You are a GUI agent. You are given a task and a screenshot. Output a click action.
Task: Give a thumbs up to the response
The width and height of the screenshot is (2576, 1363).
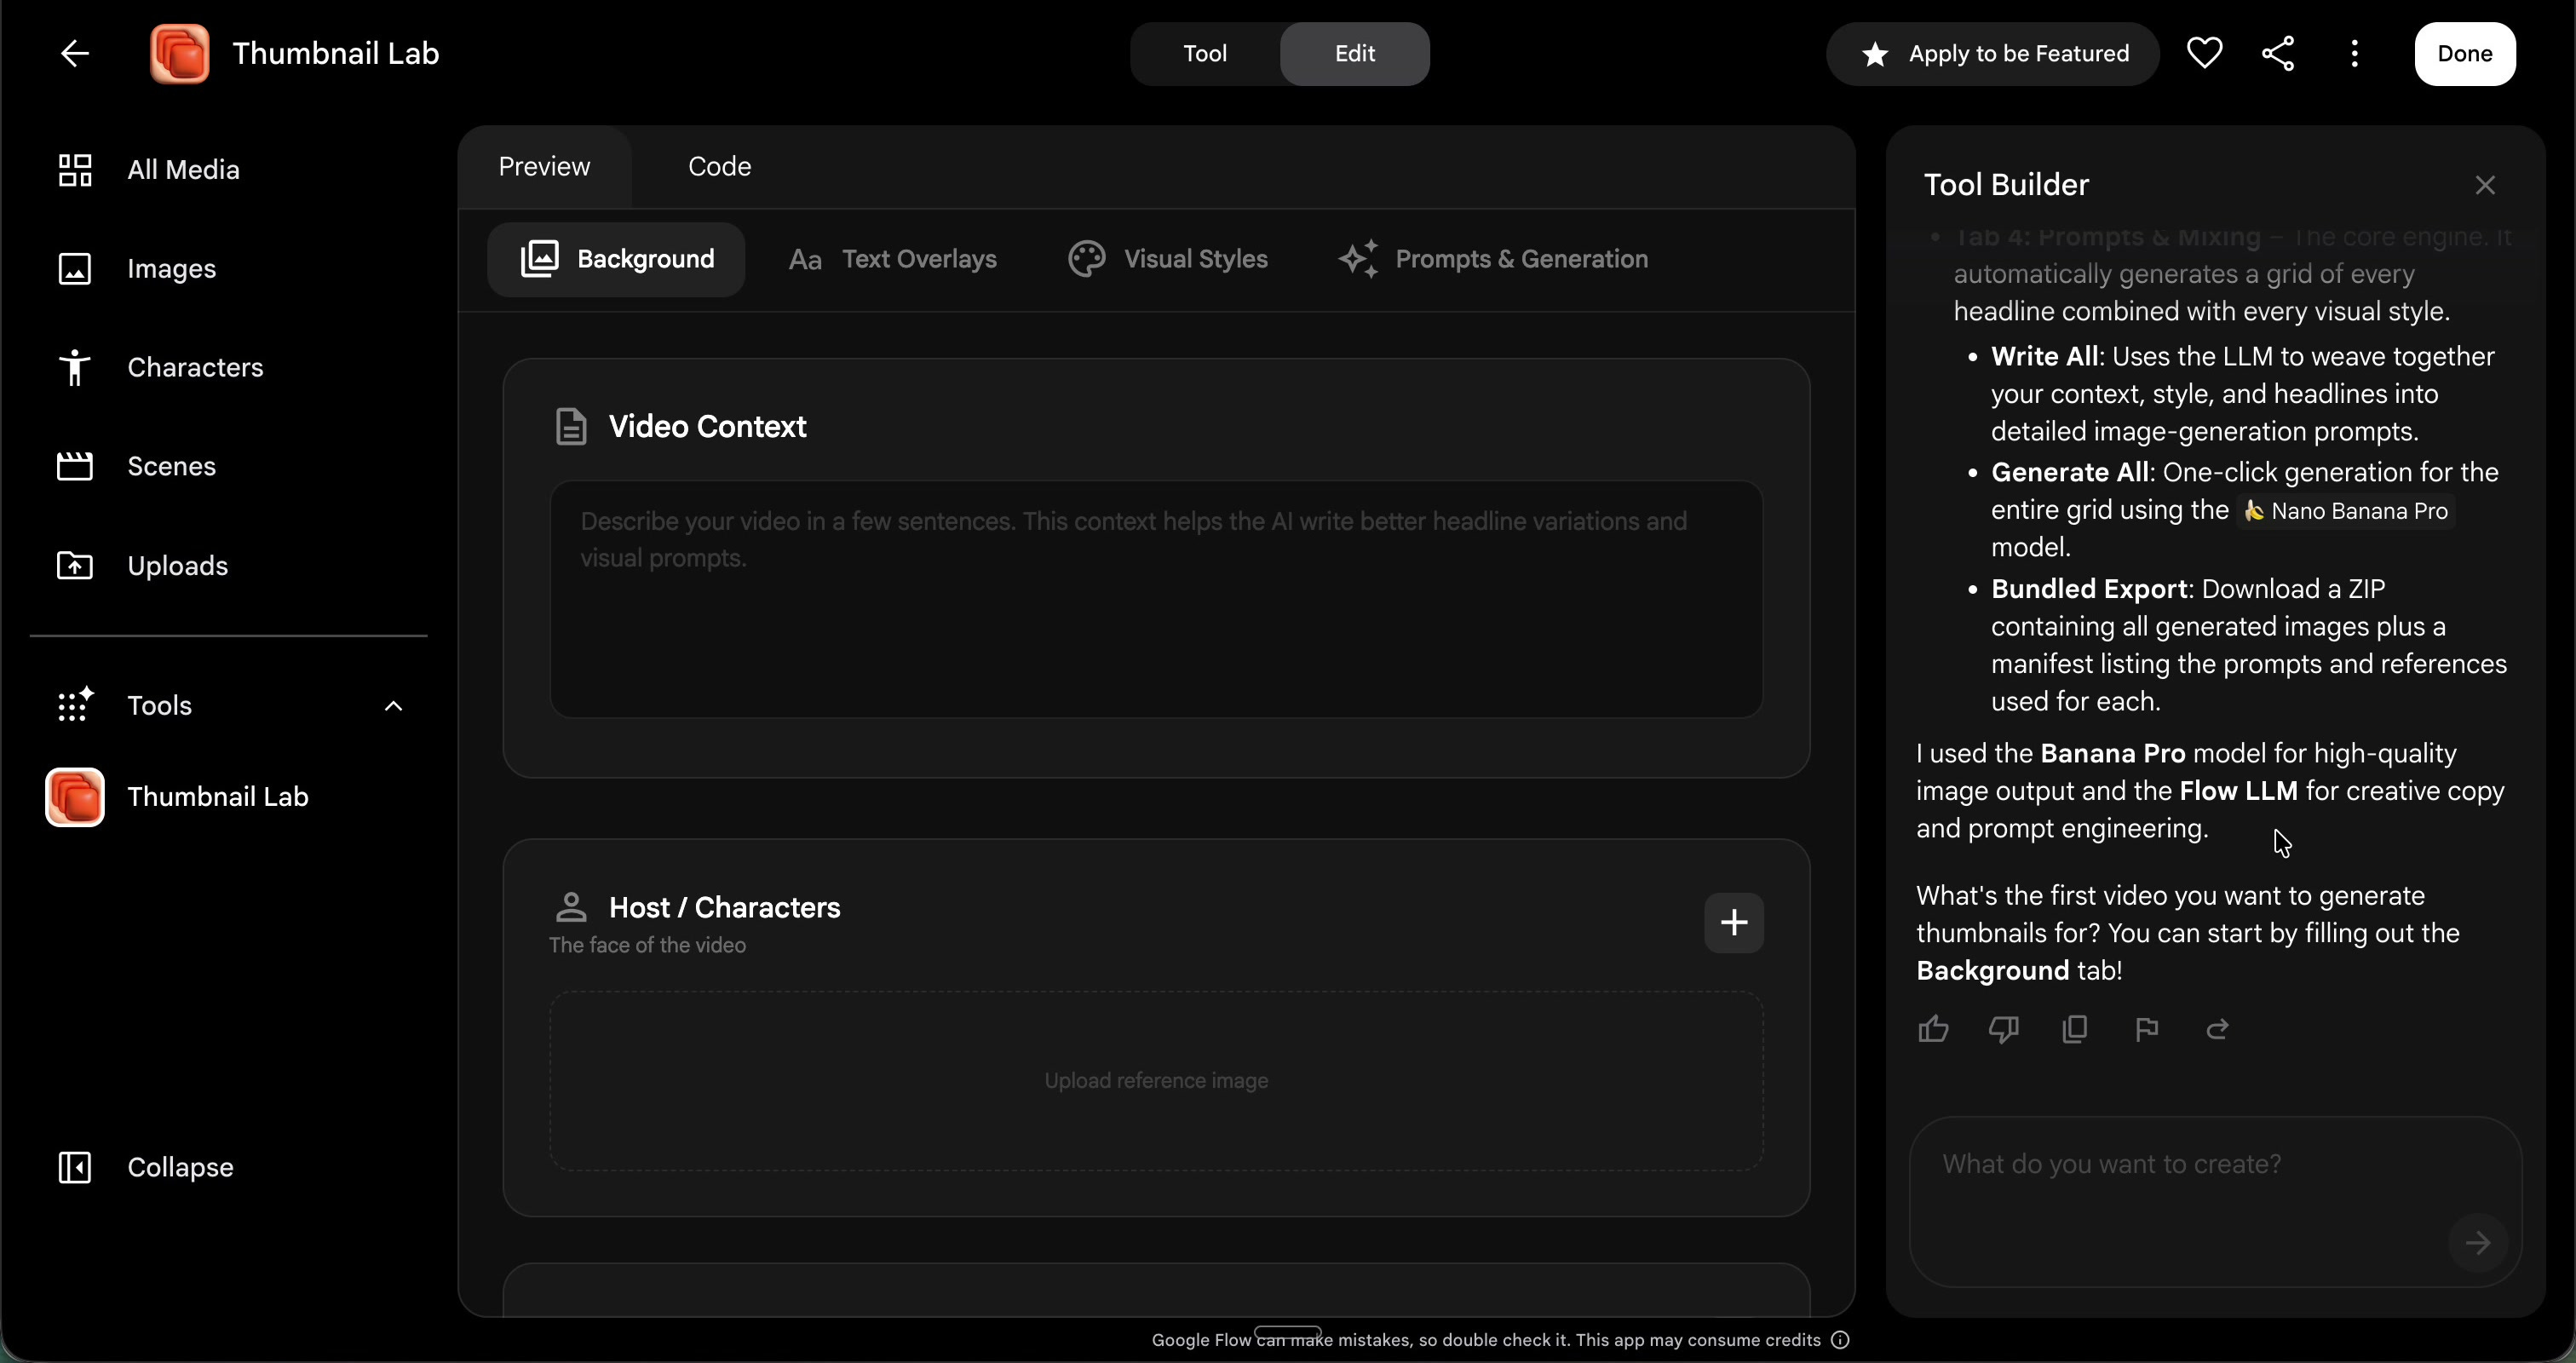1933,1029
